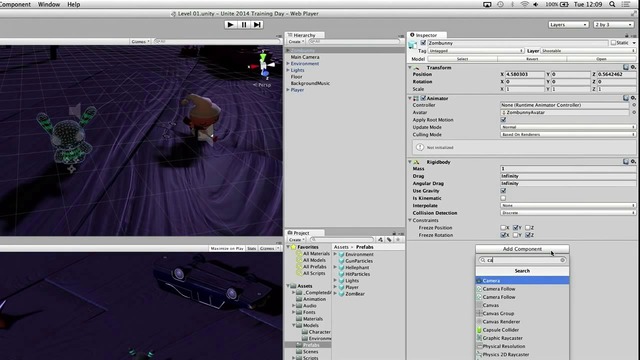Select the Inspector tab

click(426, 35)
